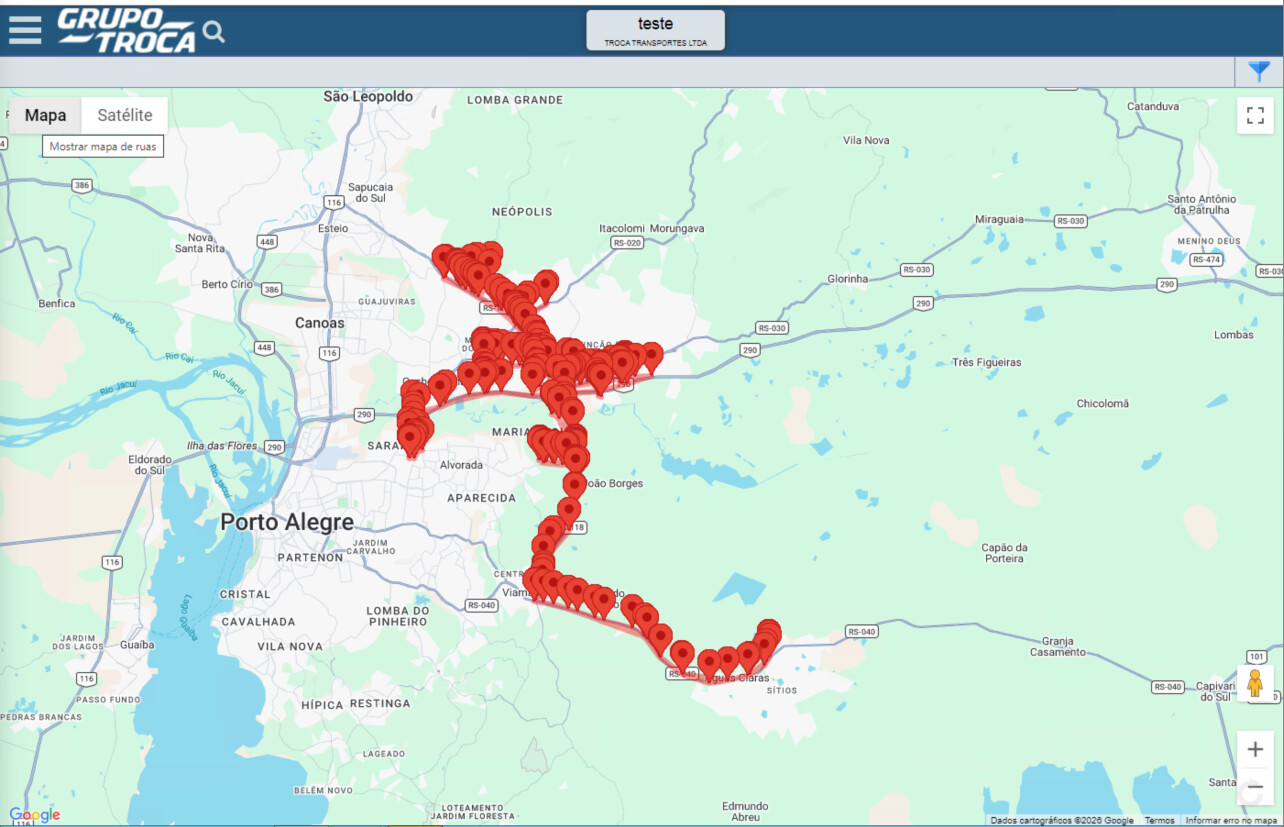Open the hamburger menu
The width and height of the screenshot is (1284, 827).
tap(25, 30)
